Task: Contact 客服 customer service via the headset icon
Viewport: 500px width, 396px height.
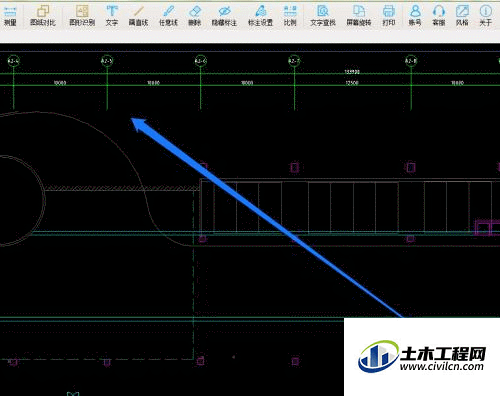Action: 439,16
